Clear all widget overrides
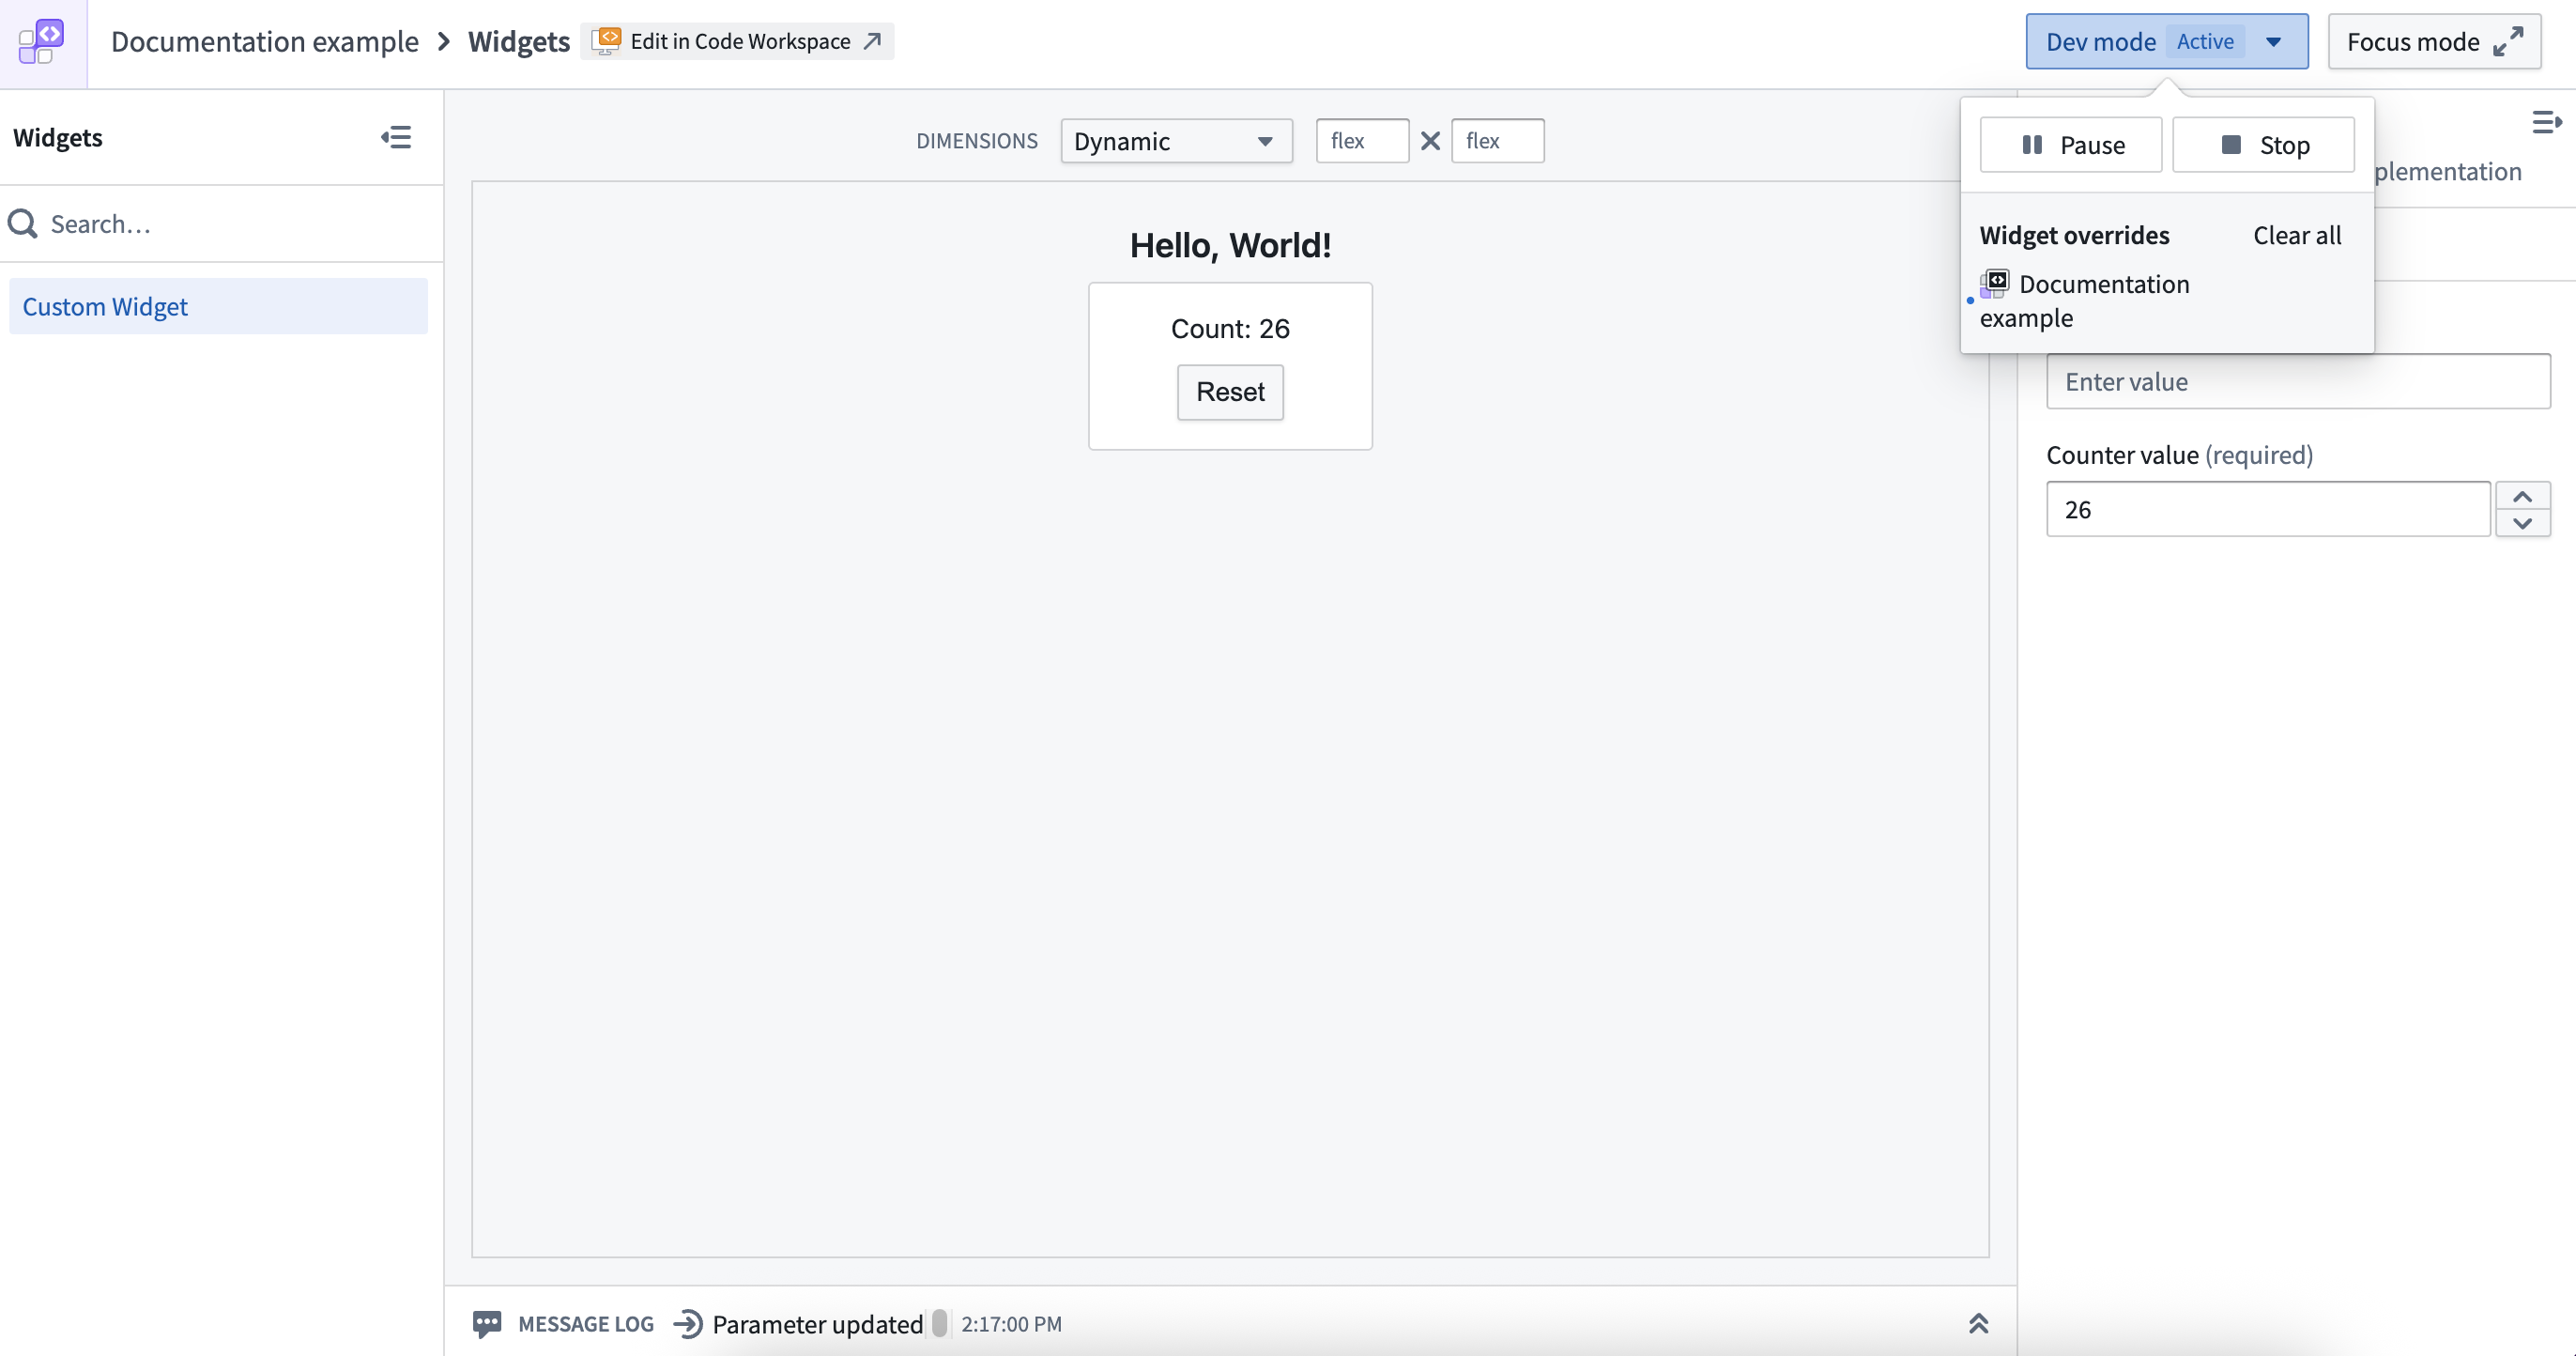The image size is (2576, 1356). 2296,234
